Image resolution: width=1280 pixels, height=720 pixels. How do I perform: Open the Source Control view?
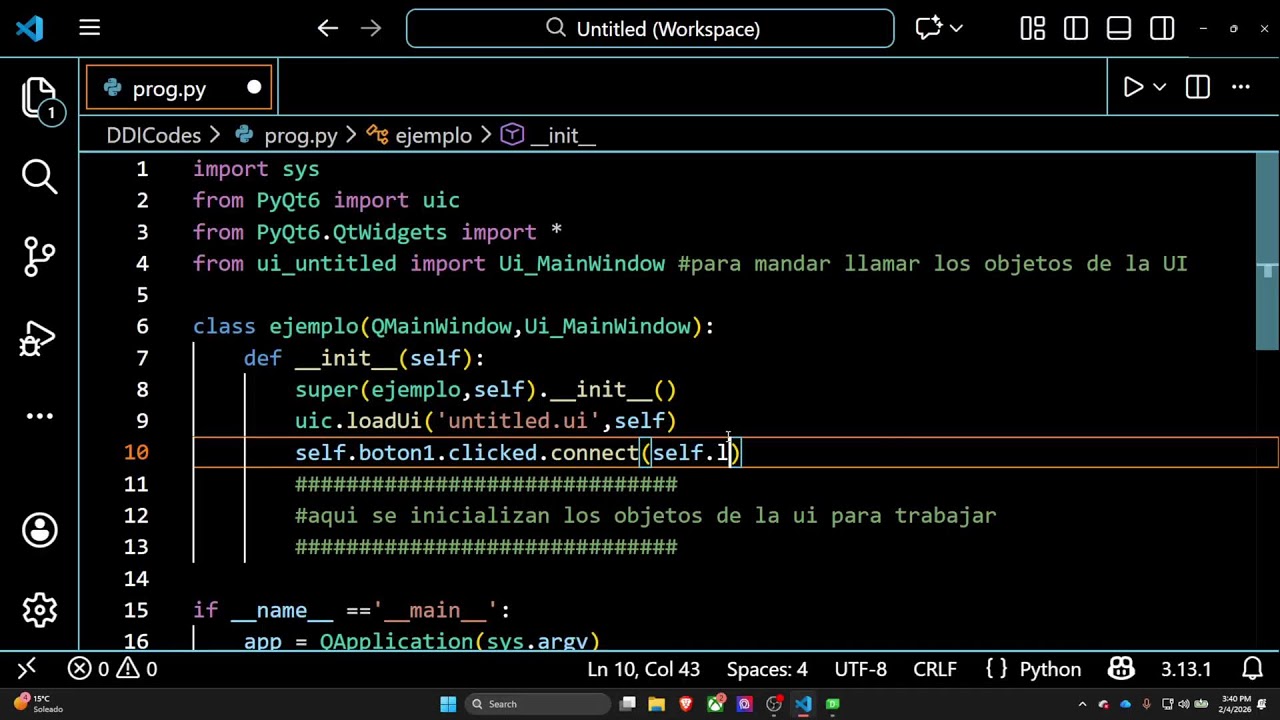tap(40, 257)
